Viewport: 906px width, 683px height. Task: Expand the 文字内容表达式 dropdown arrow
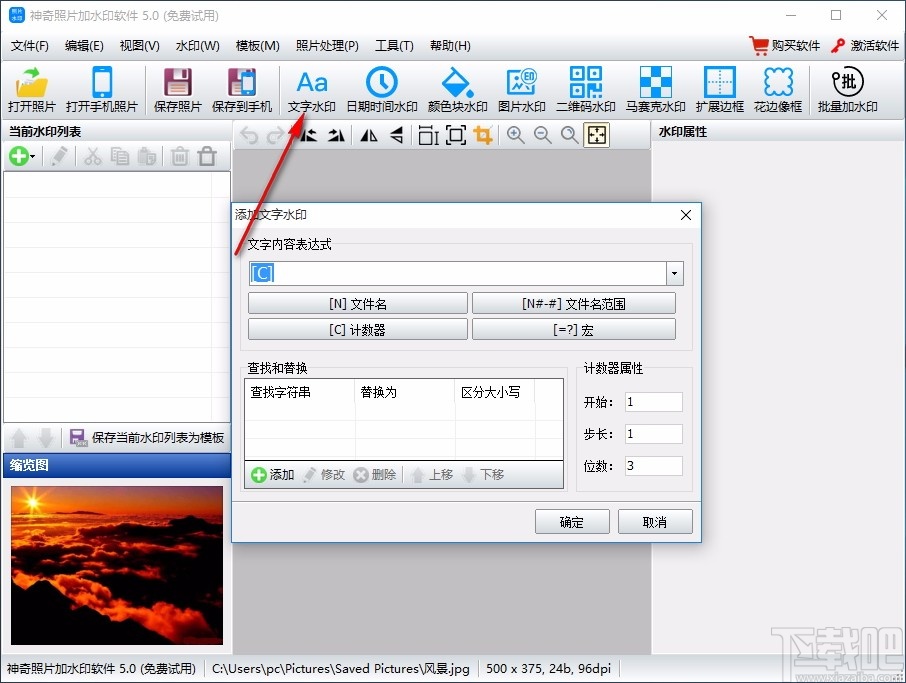coord(674,273)
